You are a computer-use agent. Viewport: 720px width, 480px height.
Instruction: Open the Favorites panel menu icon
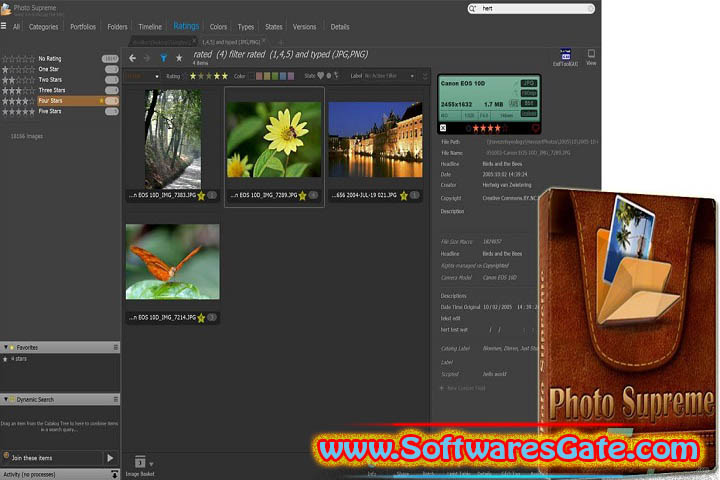pyautogui.click(x=116, y=348)
